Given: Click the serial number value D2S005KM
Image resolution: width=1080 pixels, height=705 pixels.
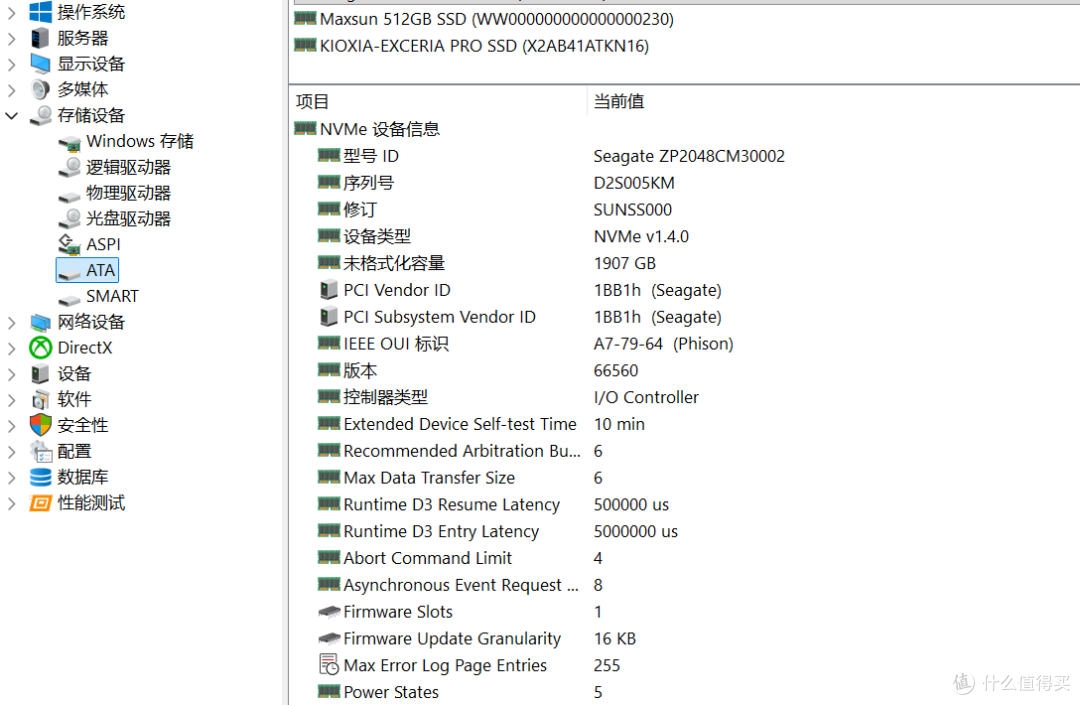Looking at the screenshot, I should (x=634, y=182).
